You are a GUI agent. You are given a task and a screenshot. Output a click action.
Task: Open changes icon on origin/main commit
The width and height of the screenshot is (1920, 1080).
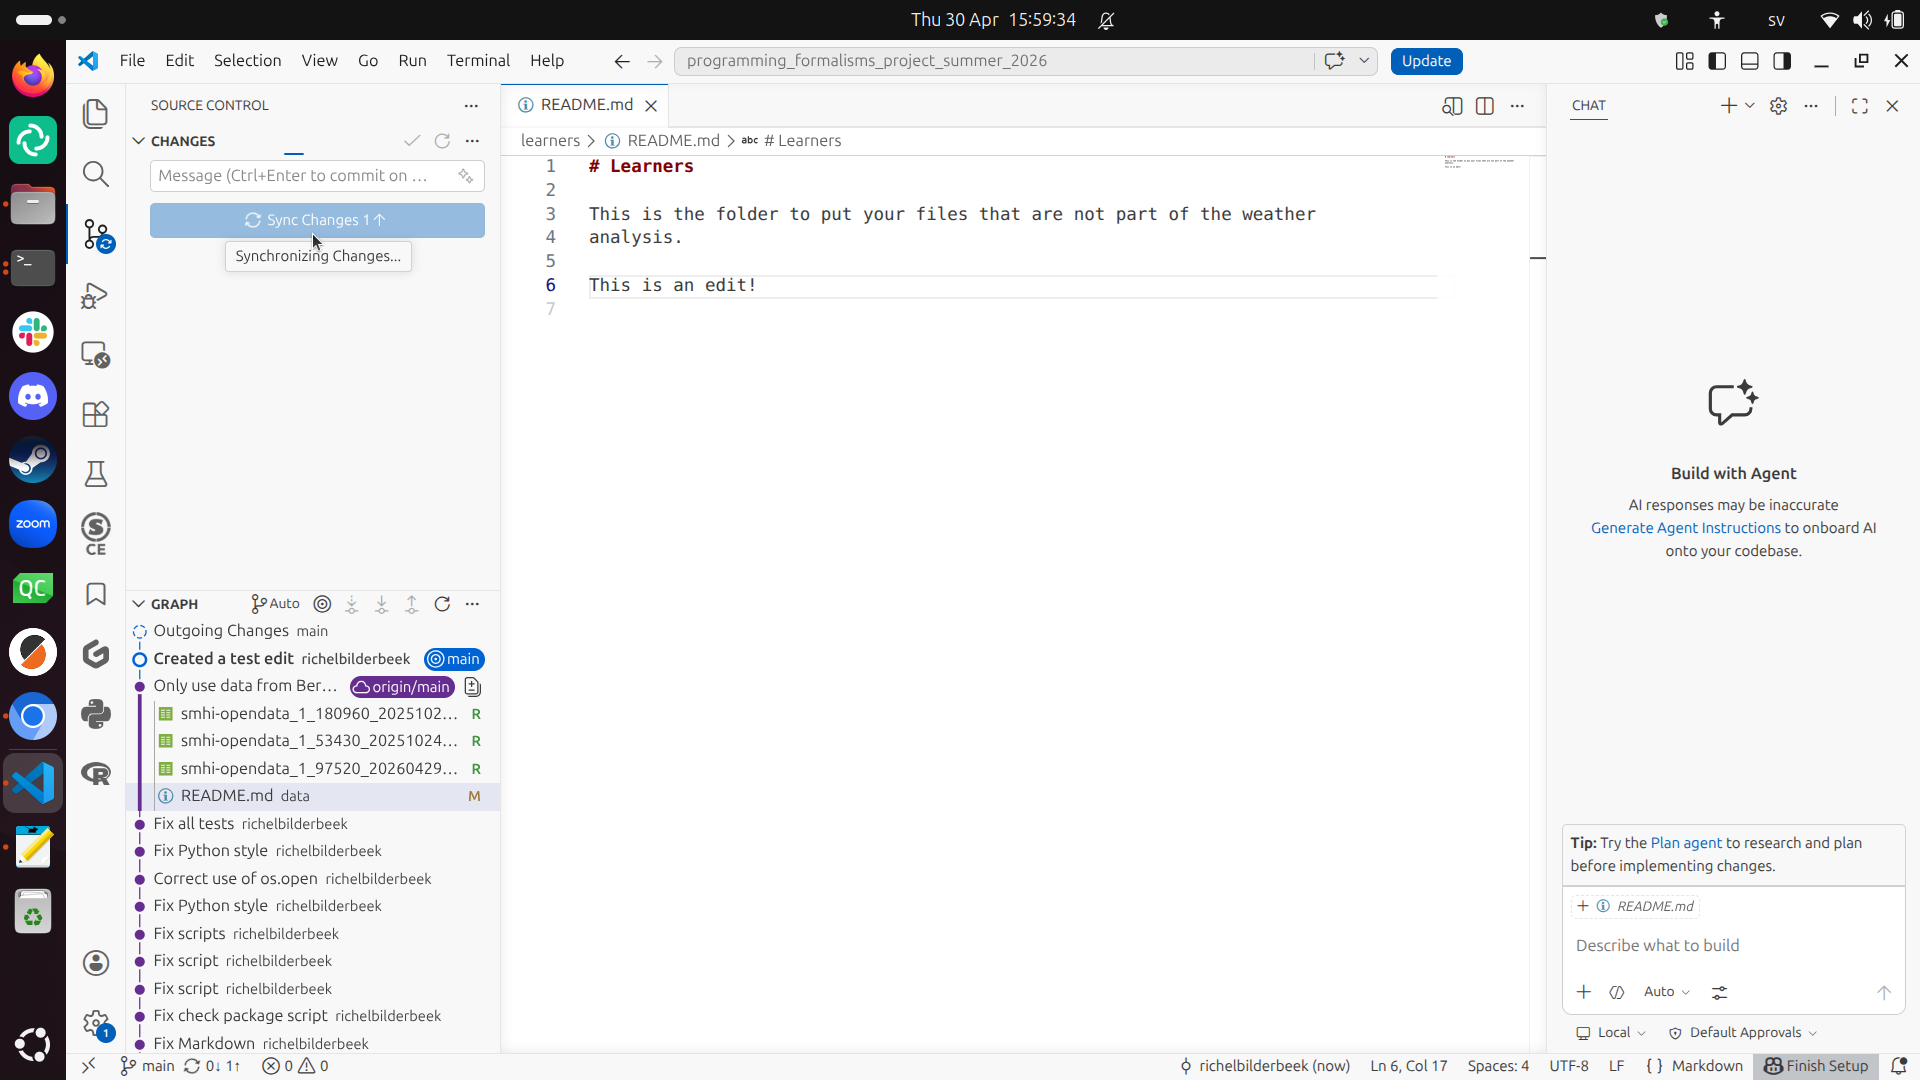(x=473, y=687)
